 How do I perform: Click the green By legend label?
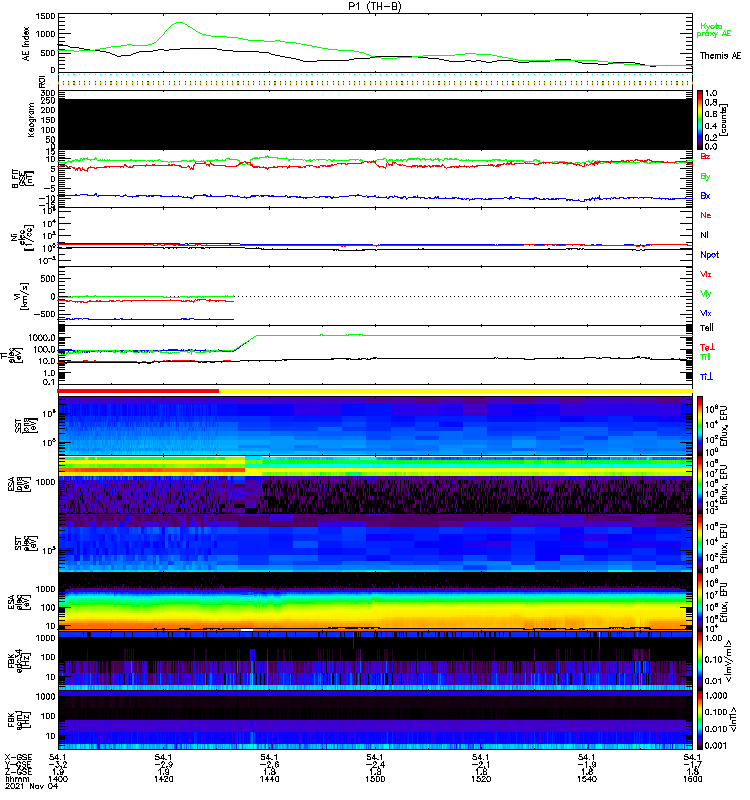coord(705,177)
